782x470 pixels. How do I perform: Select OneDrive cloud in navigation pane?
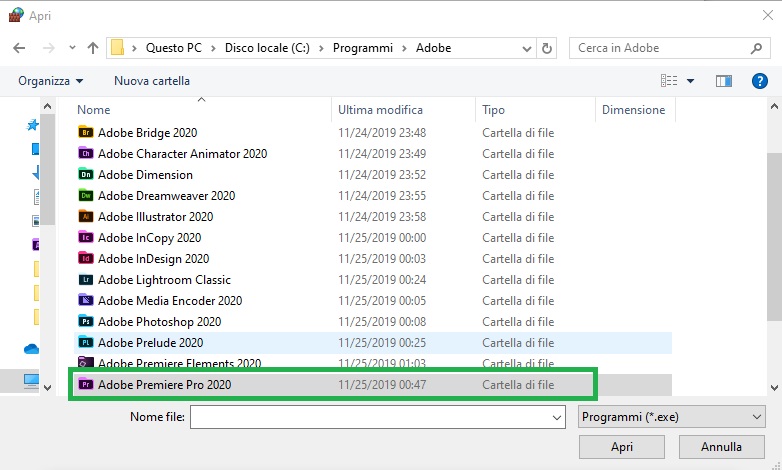[32, 349]
